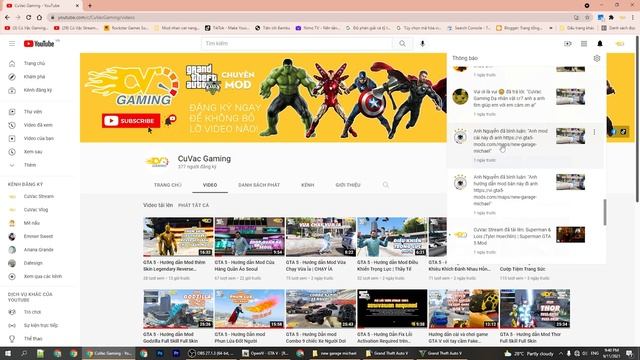Open new garage michael folder in taskbar

point(335,353)
